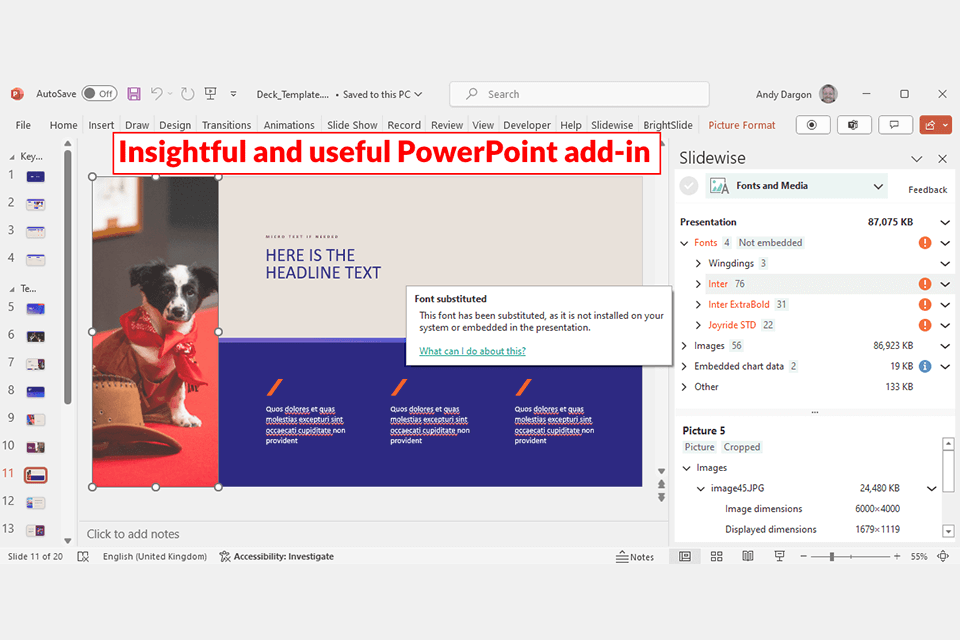This screenshot has width=960, height=640.
Task: Expand the Joyride STD font row
Action: (x=698, y=325)
